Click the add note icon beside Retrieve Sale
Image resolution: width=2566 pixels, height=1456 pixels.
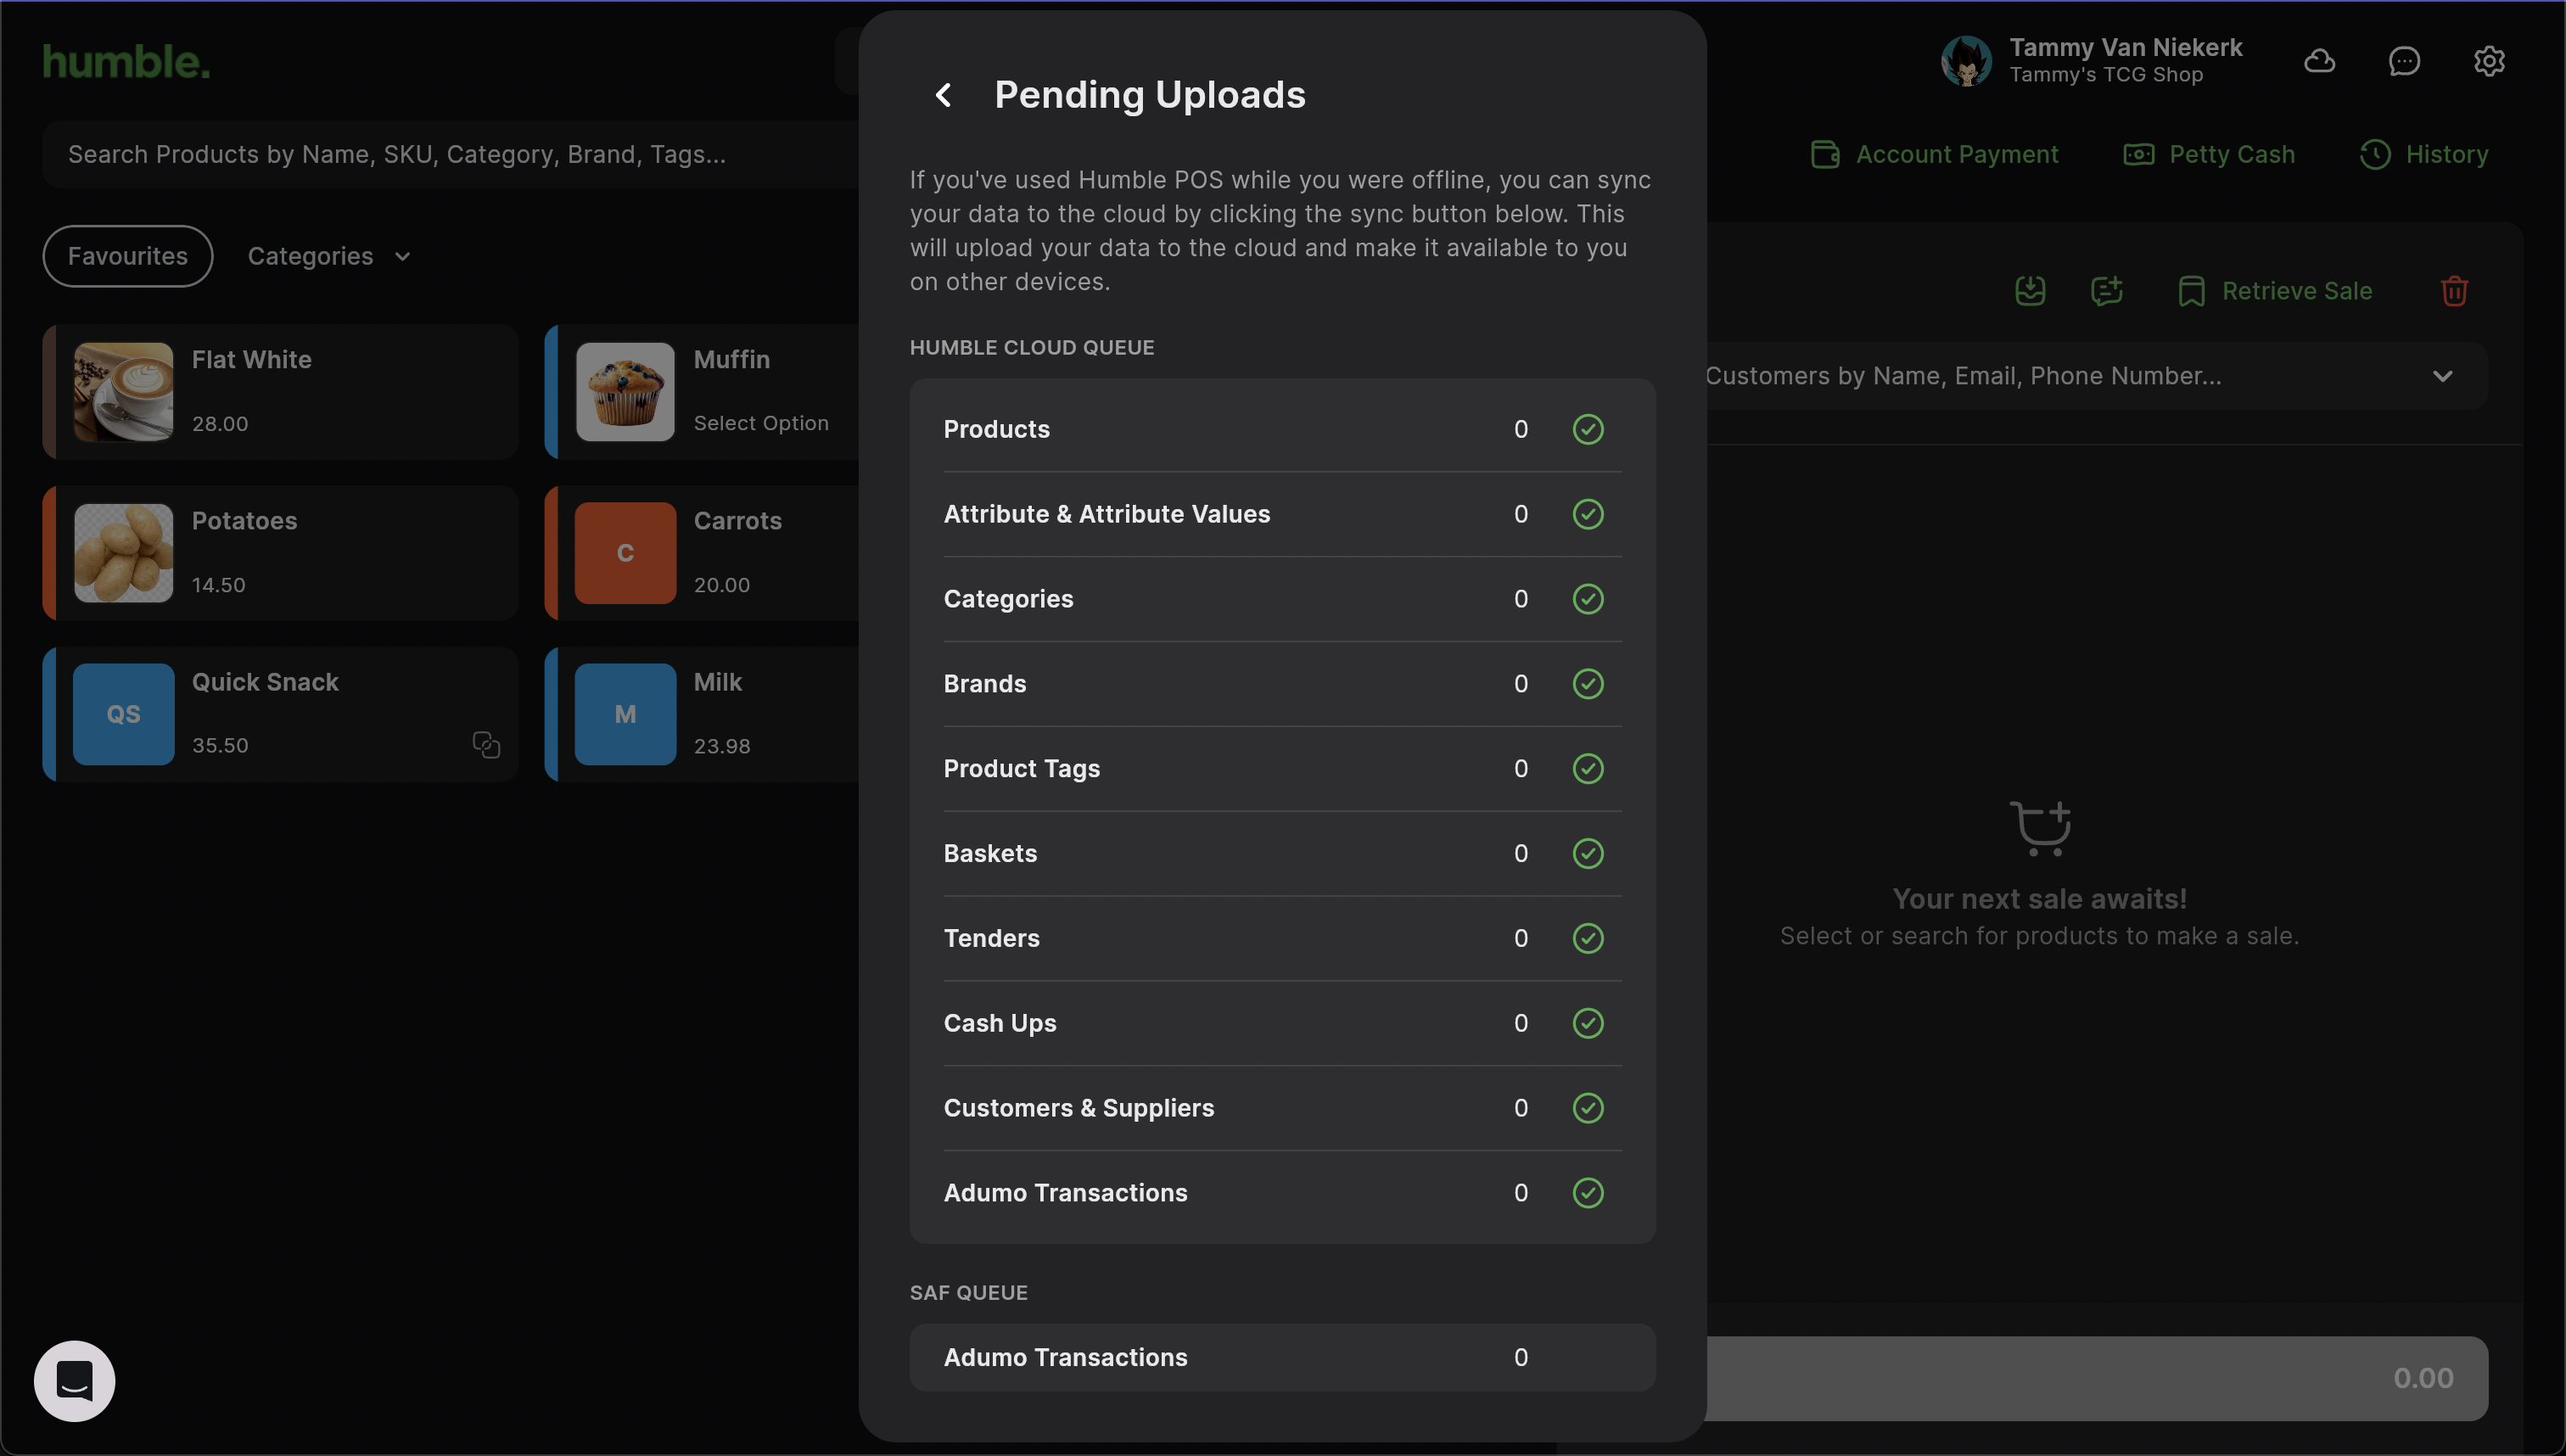(2106, 291)
